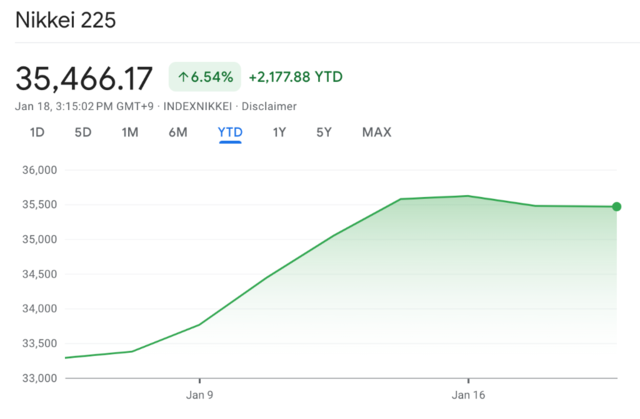Select the 1Y time range
640x419 pixels.
click(281, 132)
